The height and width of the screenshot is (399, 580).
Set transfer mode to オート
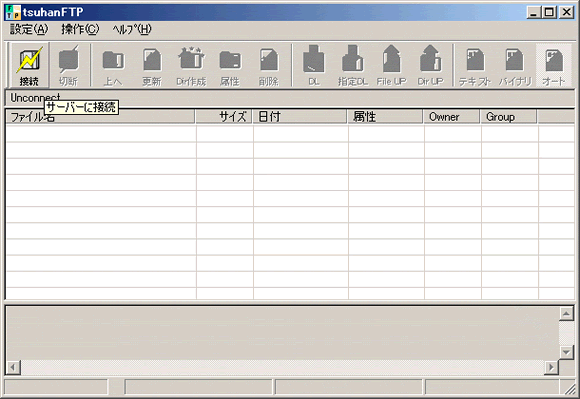(x=554, y=65)
